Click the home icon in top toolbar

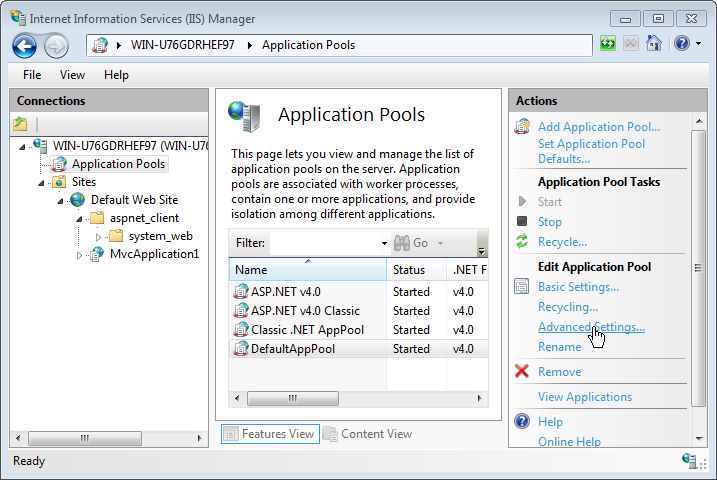tap(654, 44)
